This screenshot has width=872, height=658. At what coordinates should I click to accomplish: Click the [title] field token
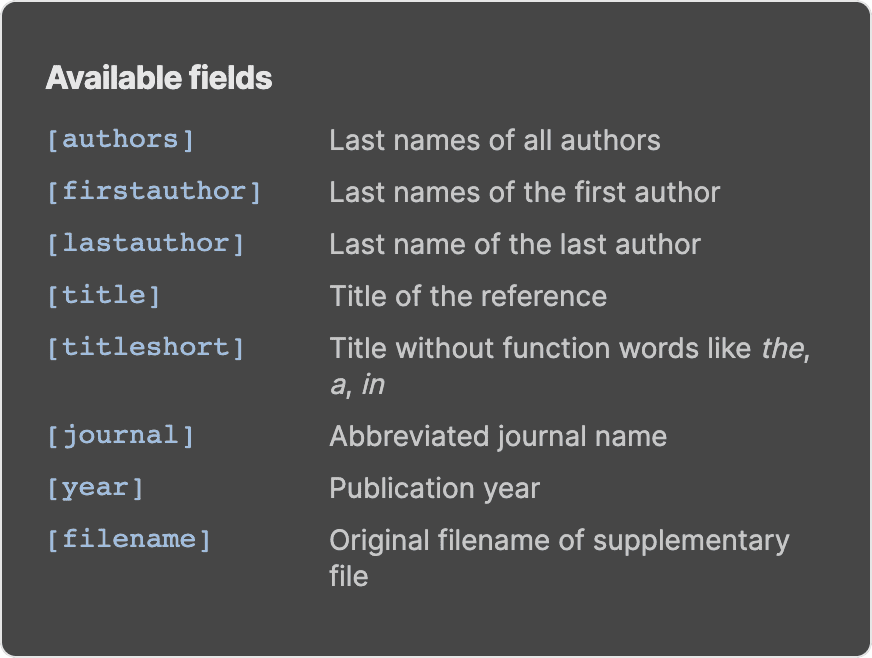(x=103, y=295)
